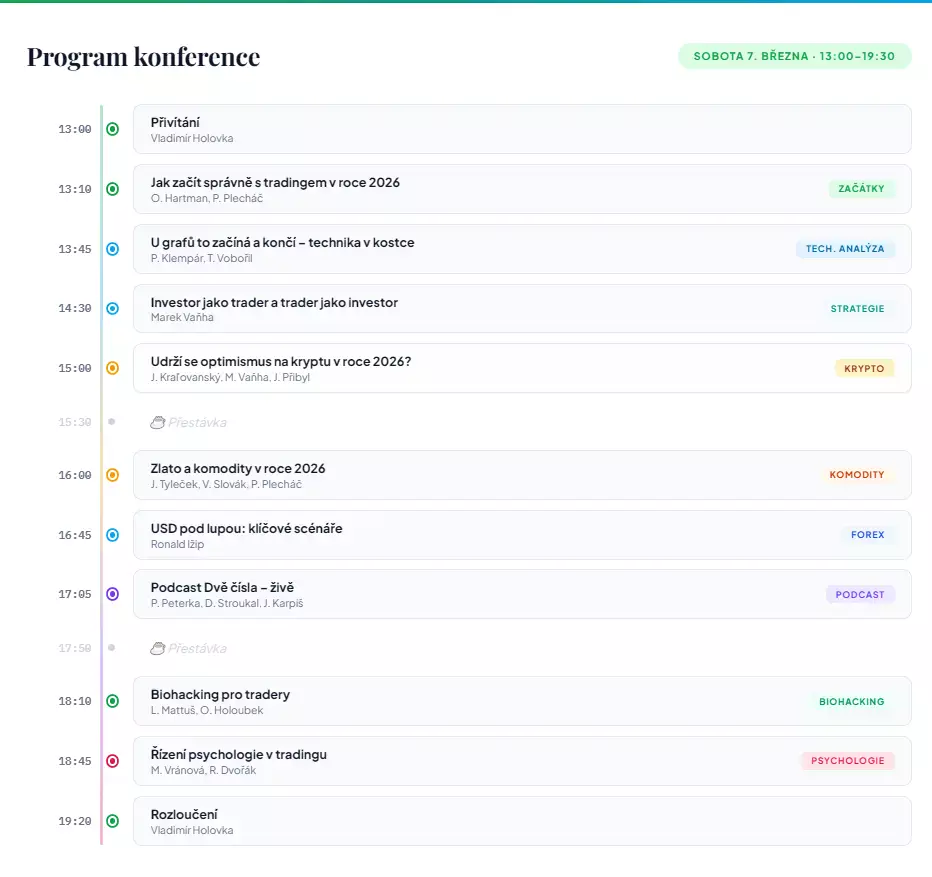Click the 'Program konference' heading
The width and height of the screenshot is (932, 877).
tap(143, 57)
